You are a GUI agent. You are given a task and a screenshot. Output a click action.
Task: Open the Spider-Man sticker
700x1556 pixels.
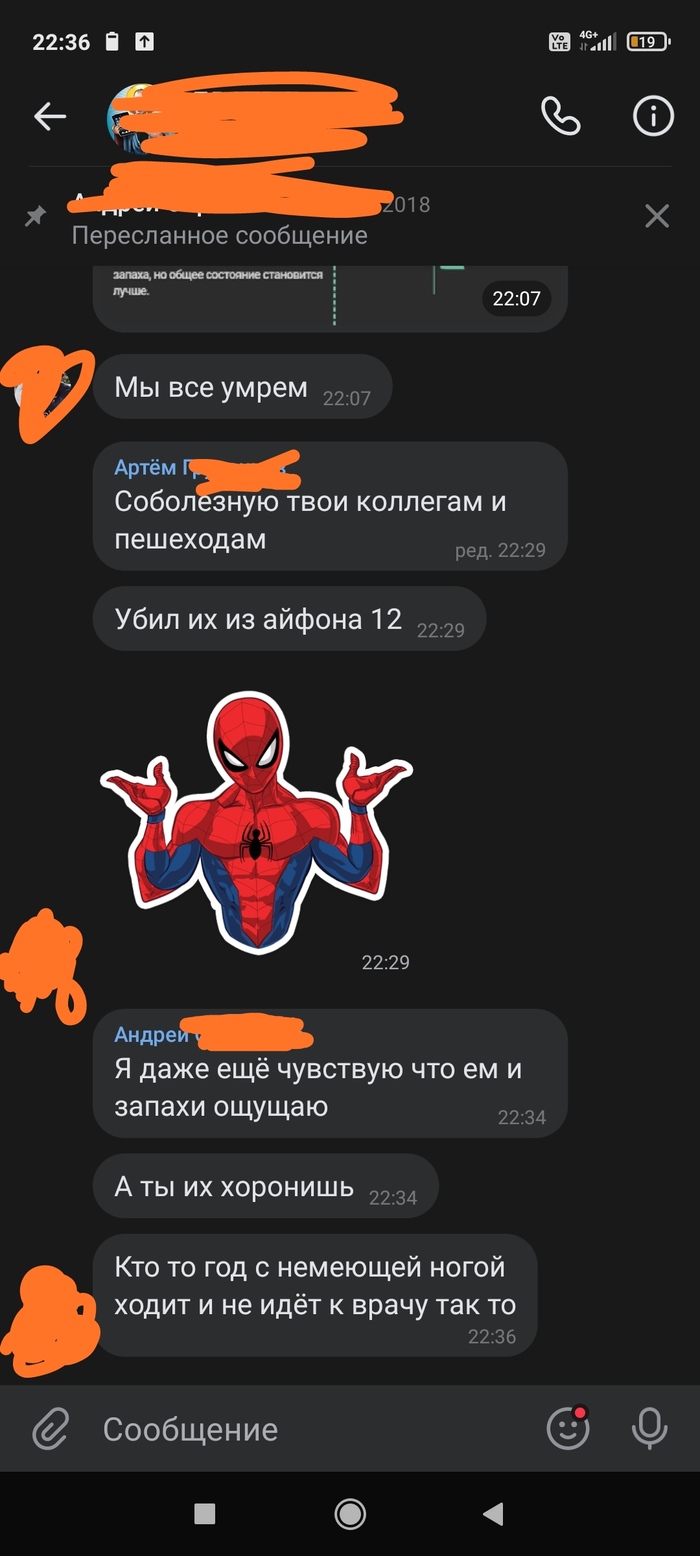256,822
